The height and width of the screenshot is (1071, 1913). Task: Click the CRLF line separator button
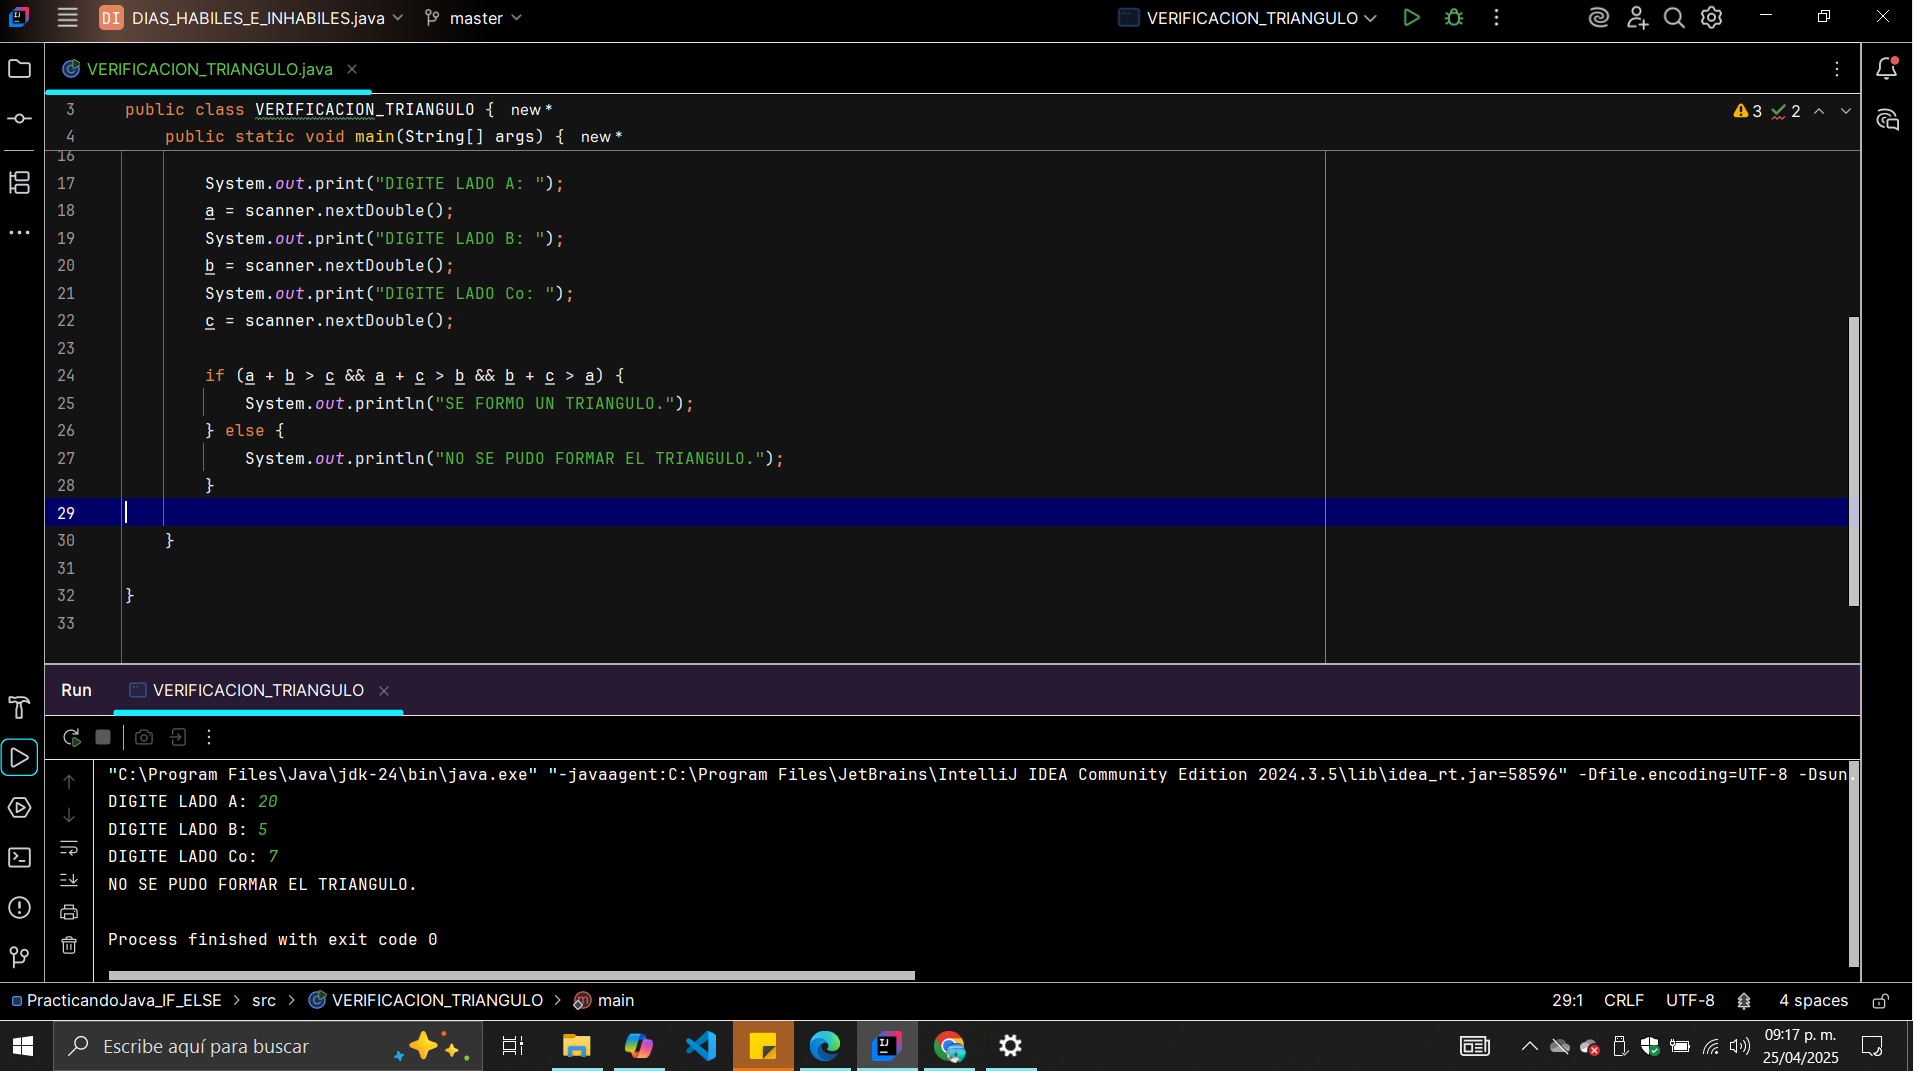click(x=1623, y=1000)
